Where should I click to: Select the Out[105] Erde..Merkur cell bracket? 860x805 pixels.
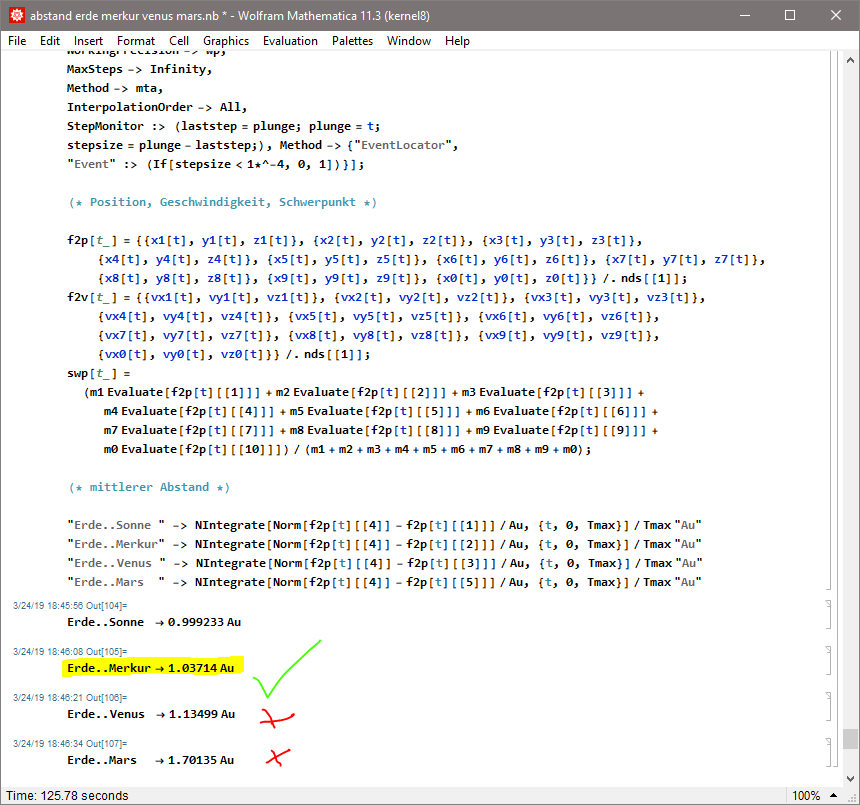click(x=829, y=660)
